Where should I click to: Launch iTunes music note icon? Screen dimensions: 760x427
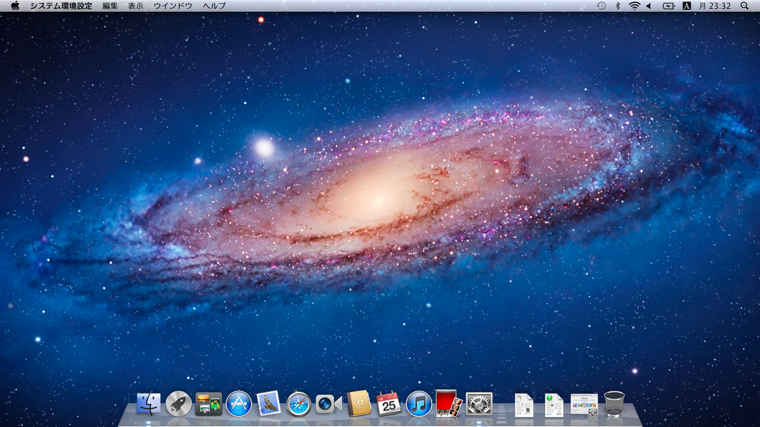click(x=419, y=404)
